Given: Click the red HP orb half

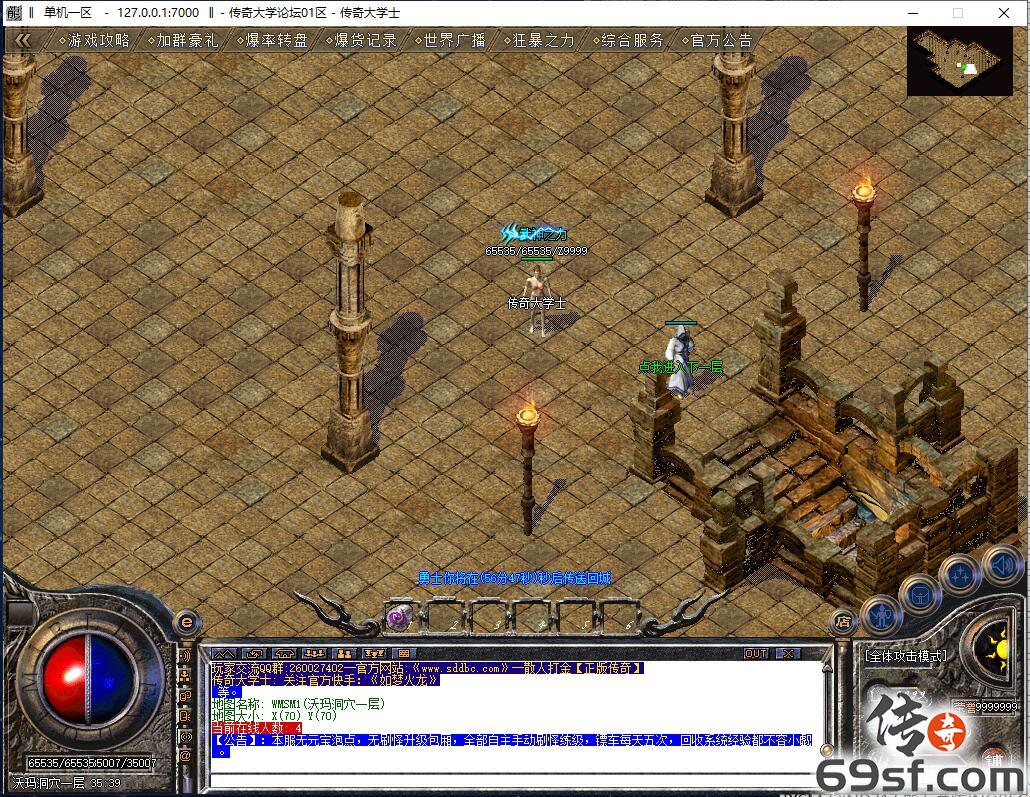Looking at the screenshot, I should 64,679.
